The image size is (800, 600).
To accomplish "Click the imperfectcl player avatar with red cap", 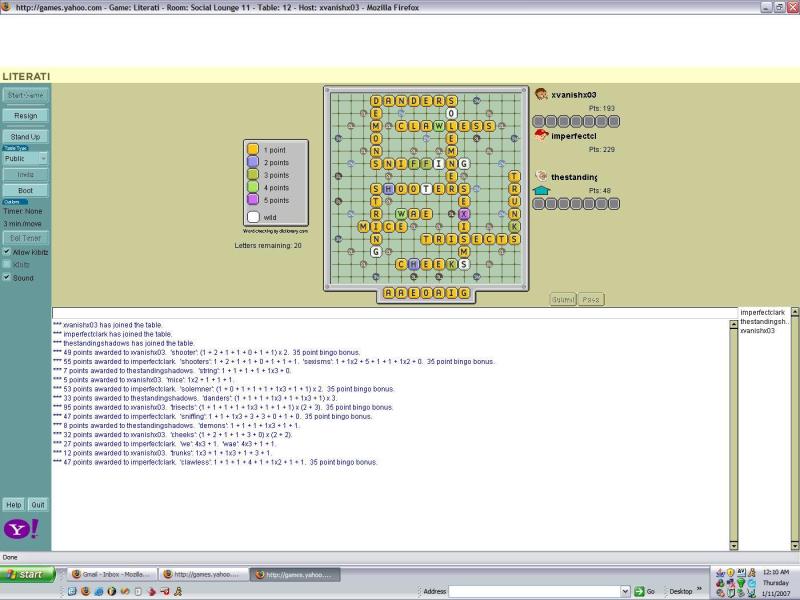I will point(541,135).
